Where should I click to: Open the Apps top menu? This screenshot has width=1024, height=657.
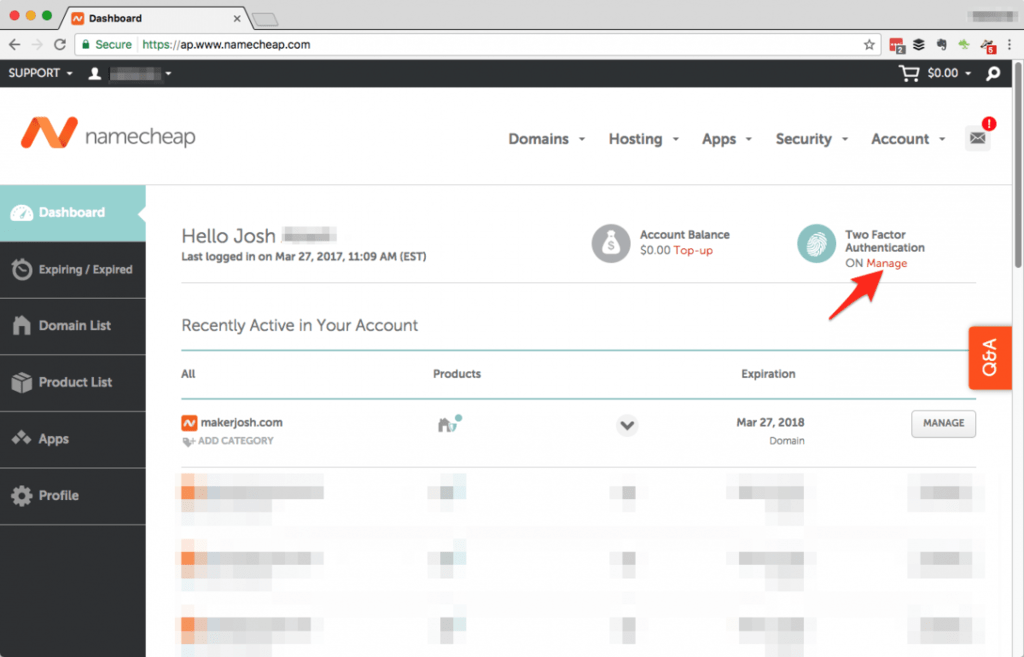tap(727, 139)
